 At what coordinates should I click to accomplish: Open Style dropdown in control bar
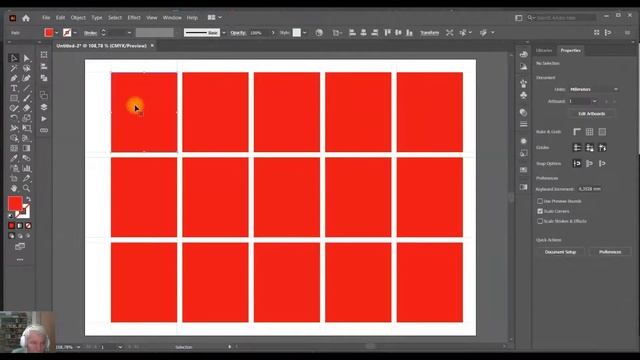(x=304, y=33)
